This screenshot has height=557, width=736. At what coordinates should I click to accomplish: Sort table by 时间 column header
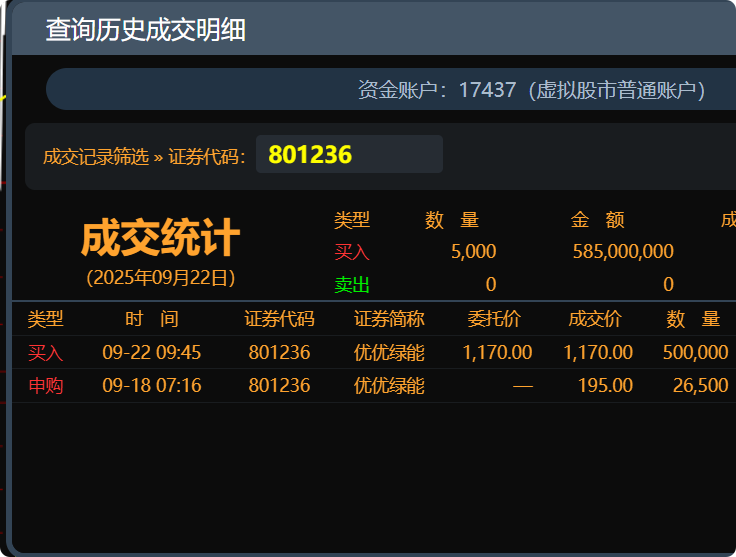point(151,319)
